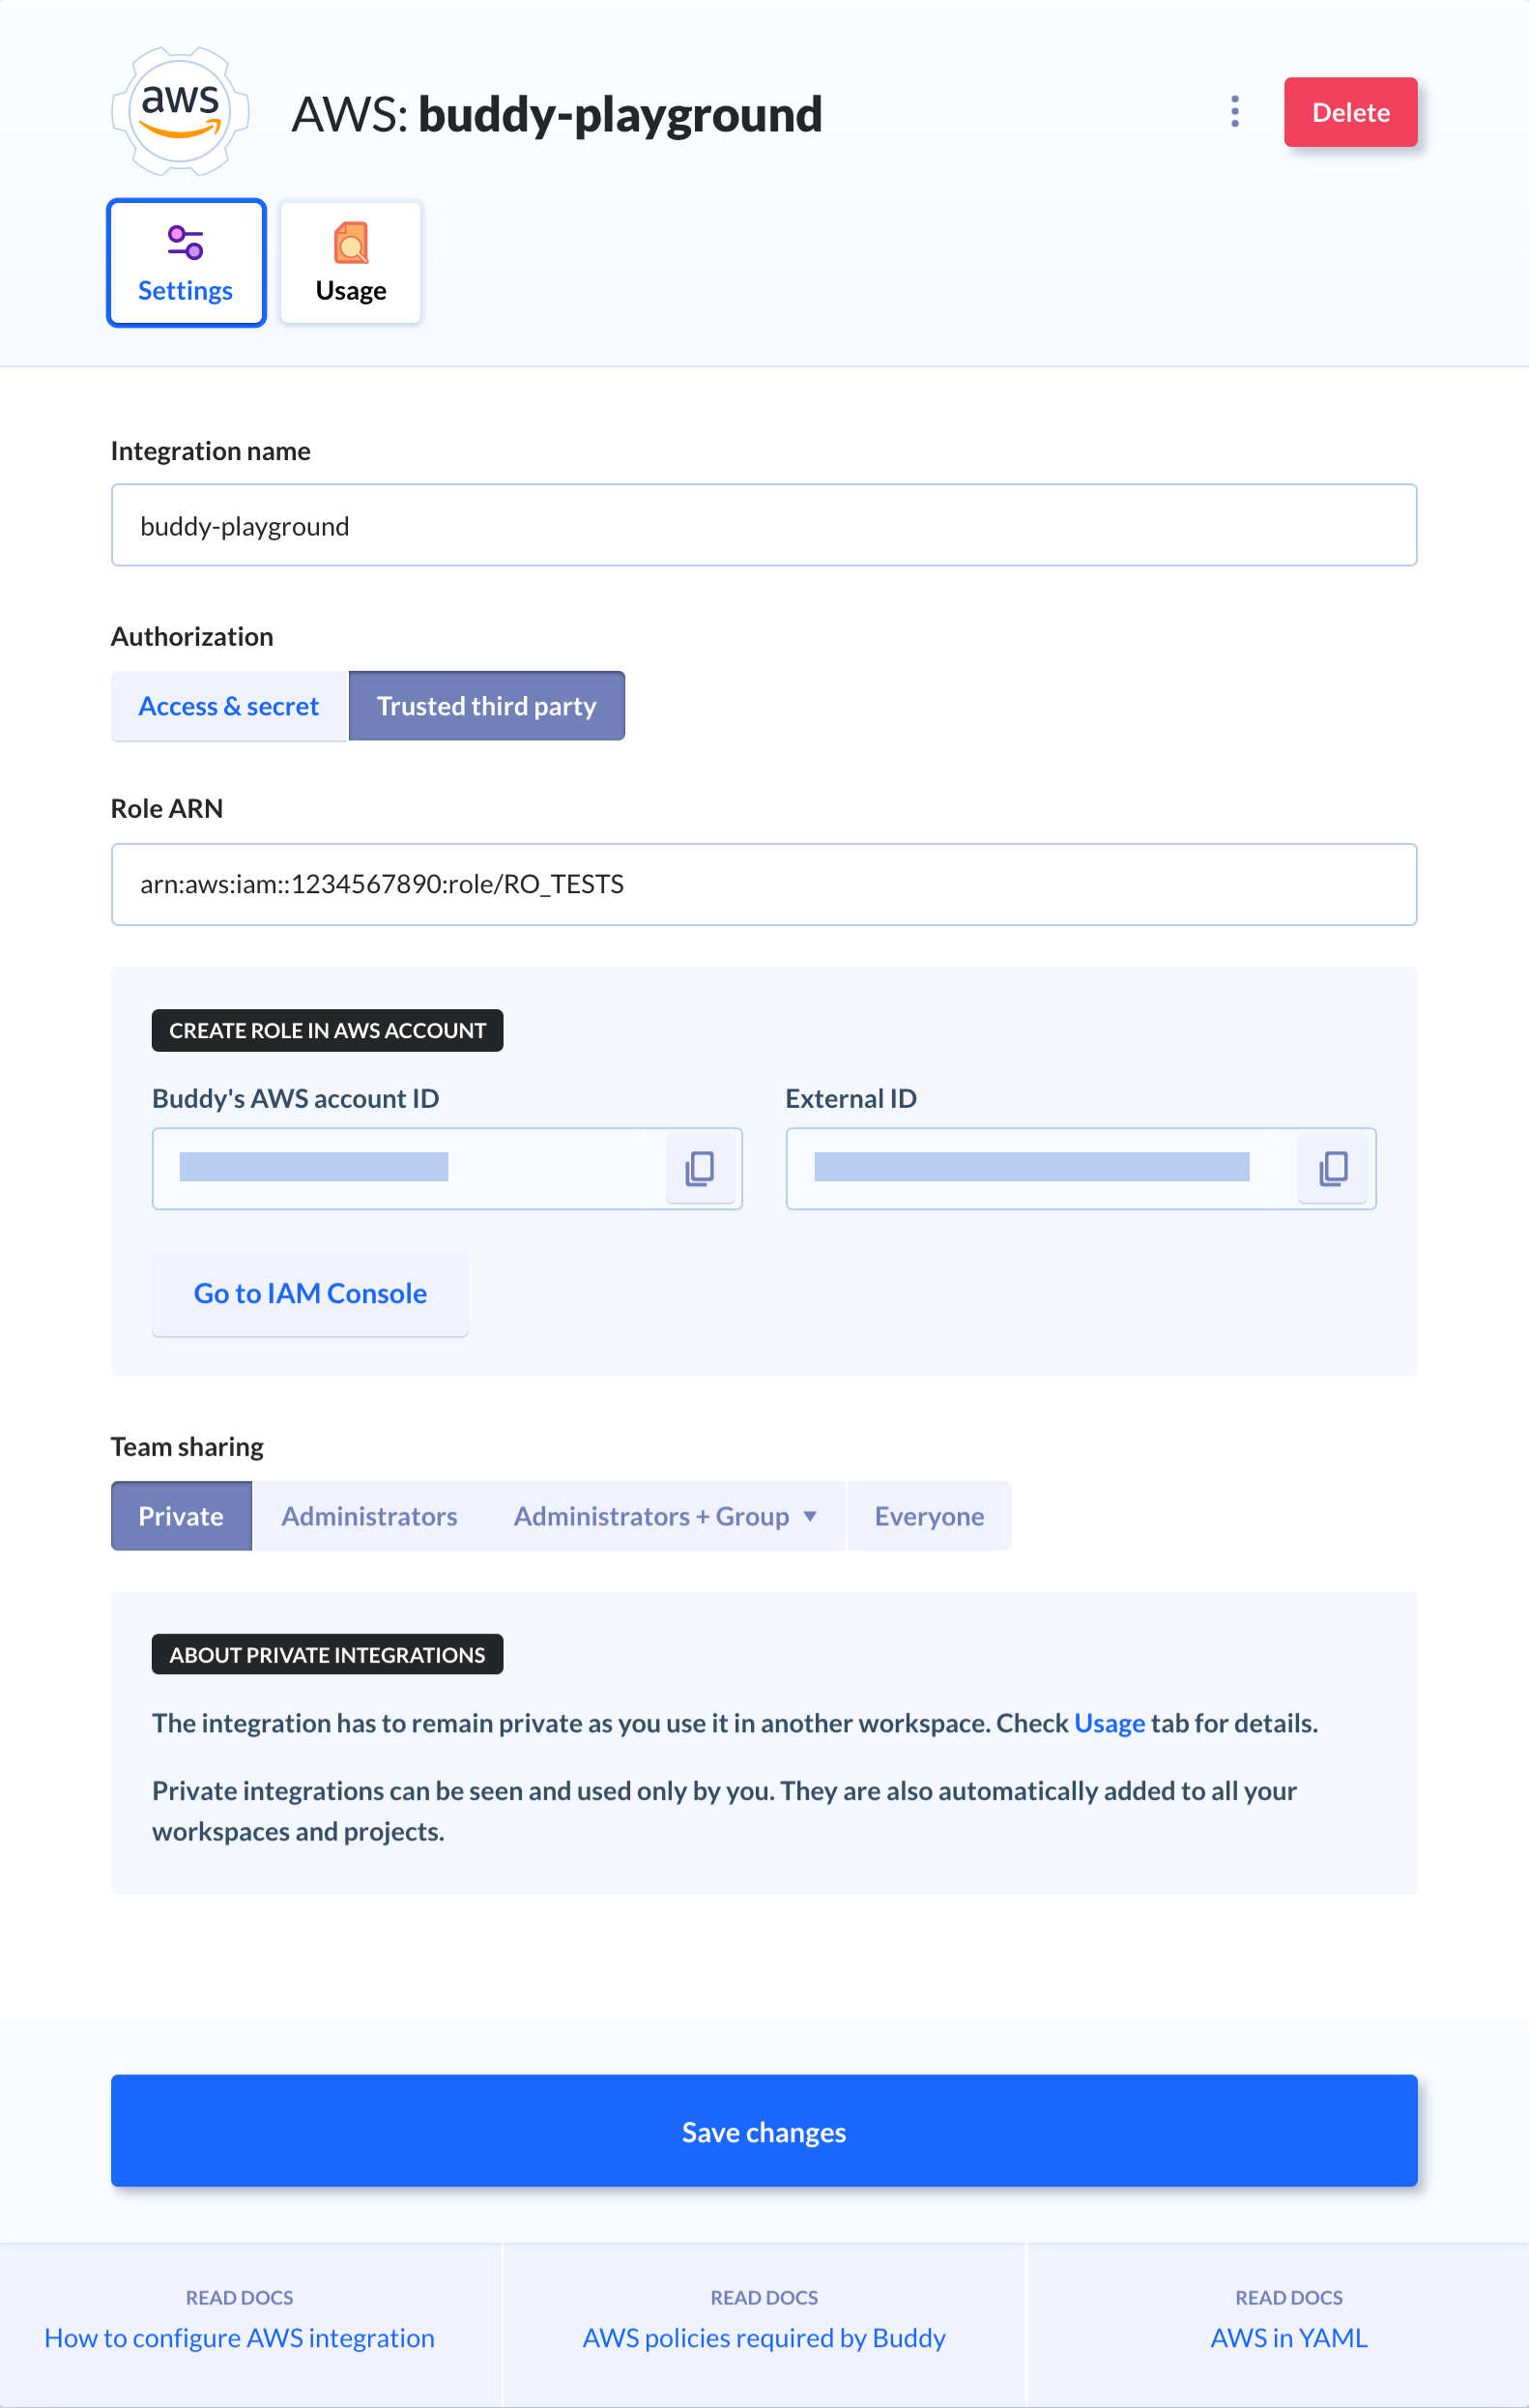The image size is (1529, 2408).
Task: Set team sharing to Administrators
Action: 369,1516
